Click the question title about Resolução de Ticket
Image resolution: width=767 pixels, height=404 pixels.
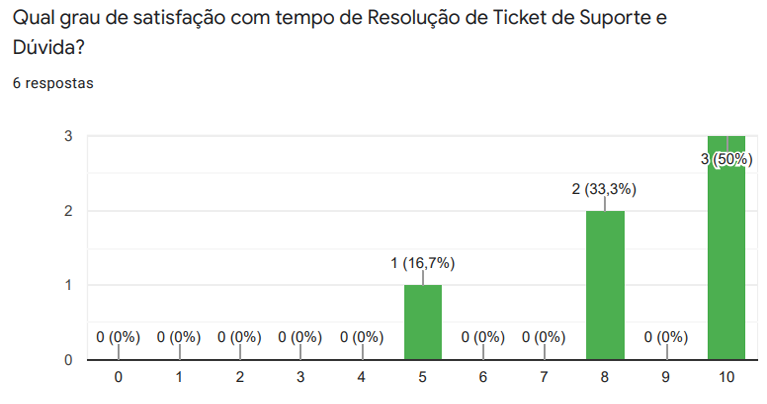click(x=340, y=33)
